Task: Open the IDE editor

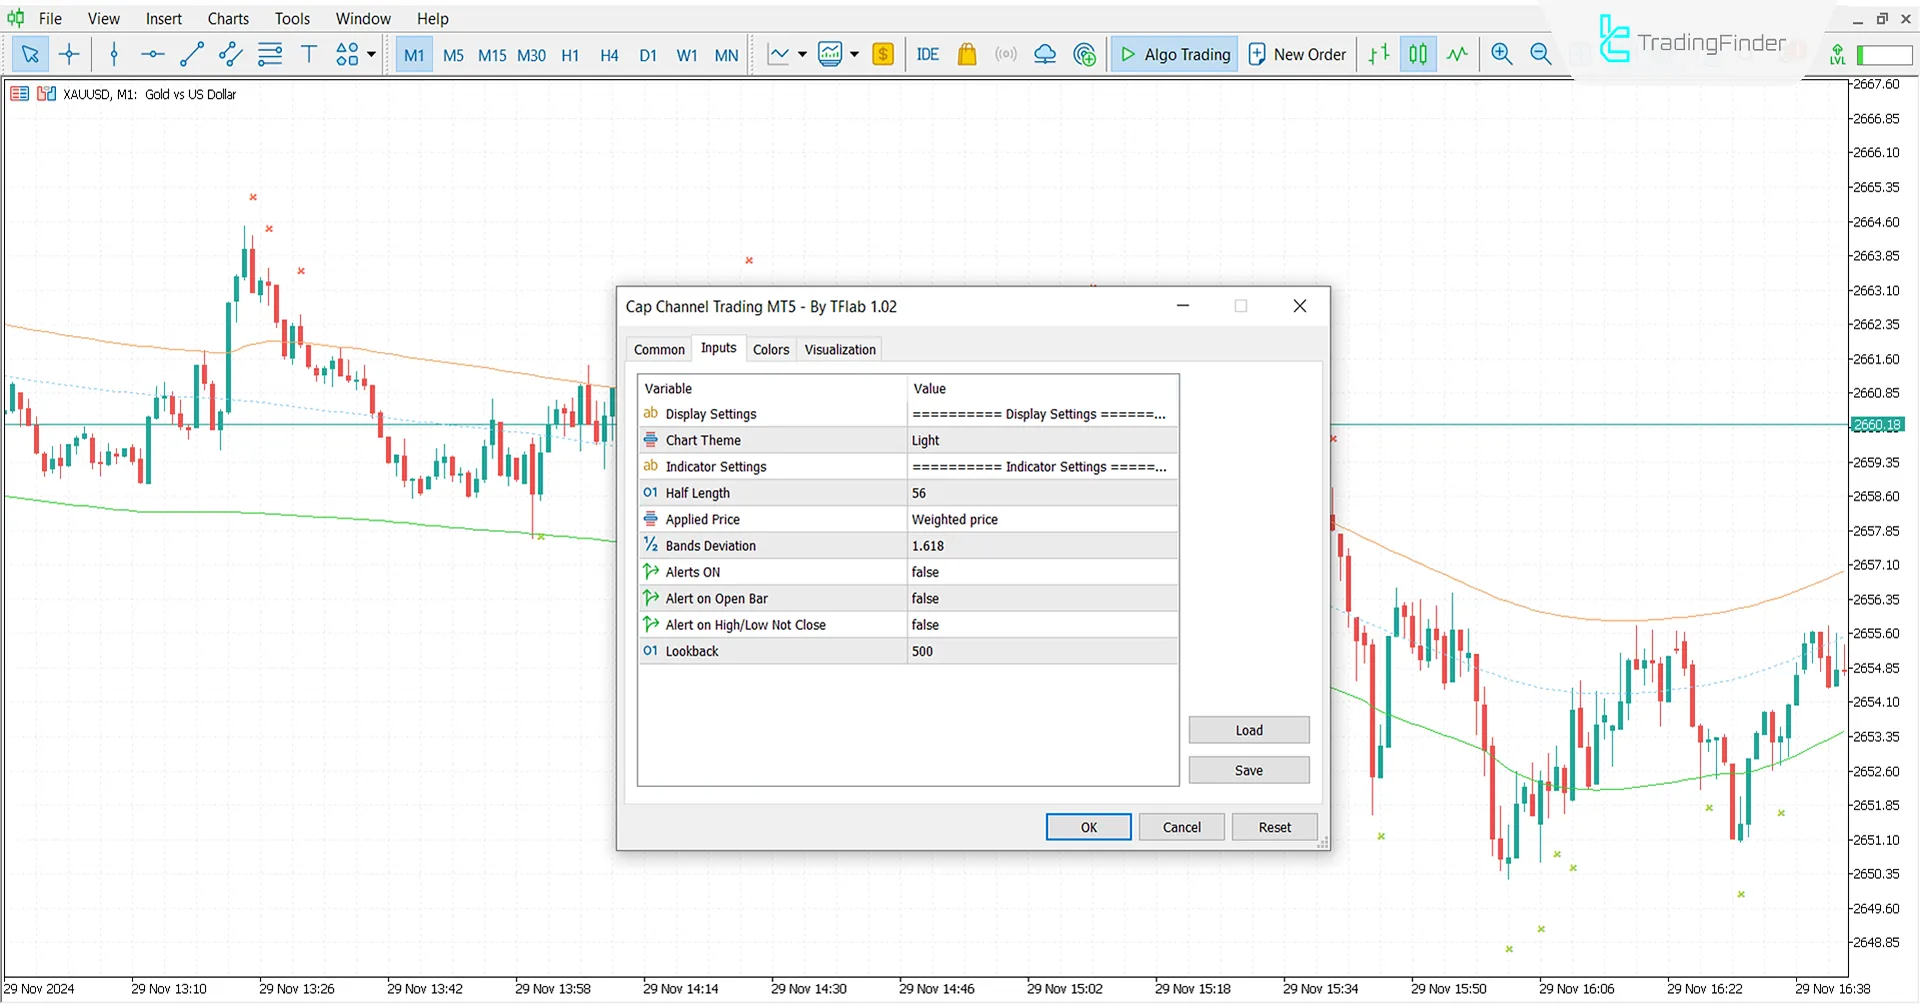Action: pos(927,54)
